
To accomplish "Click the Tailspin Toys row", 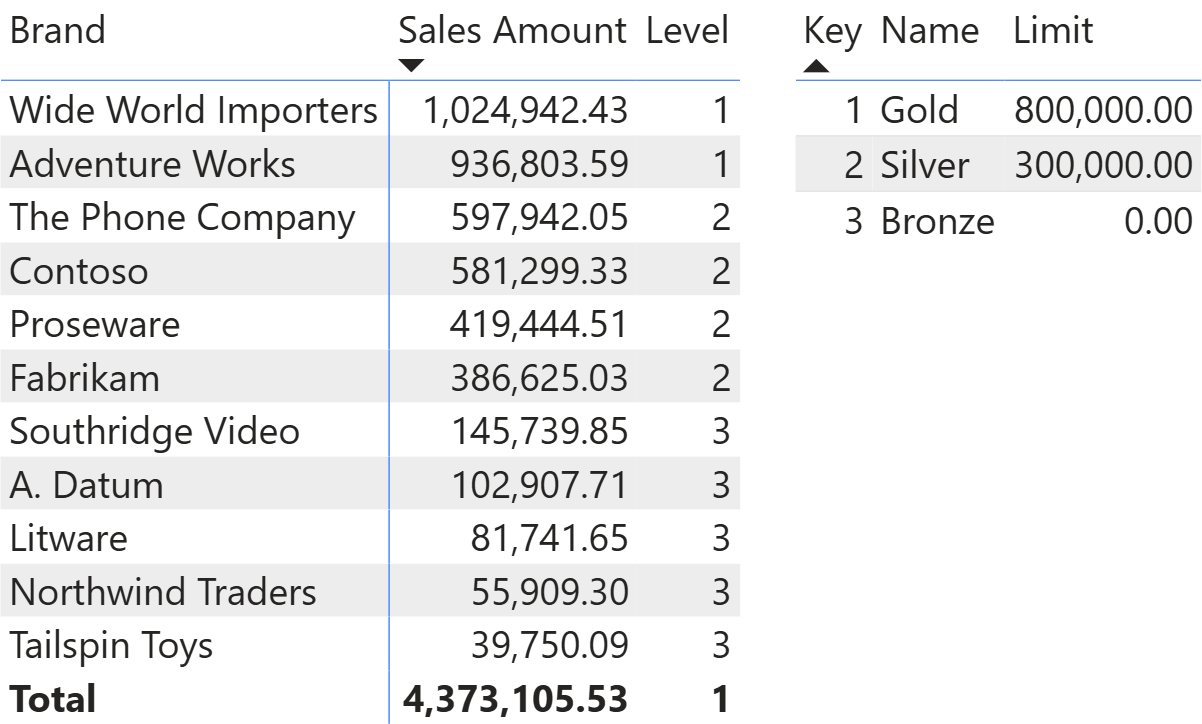I will coord(111,646).
